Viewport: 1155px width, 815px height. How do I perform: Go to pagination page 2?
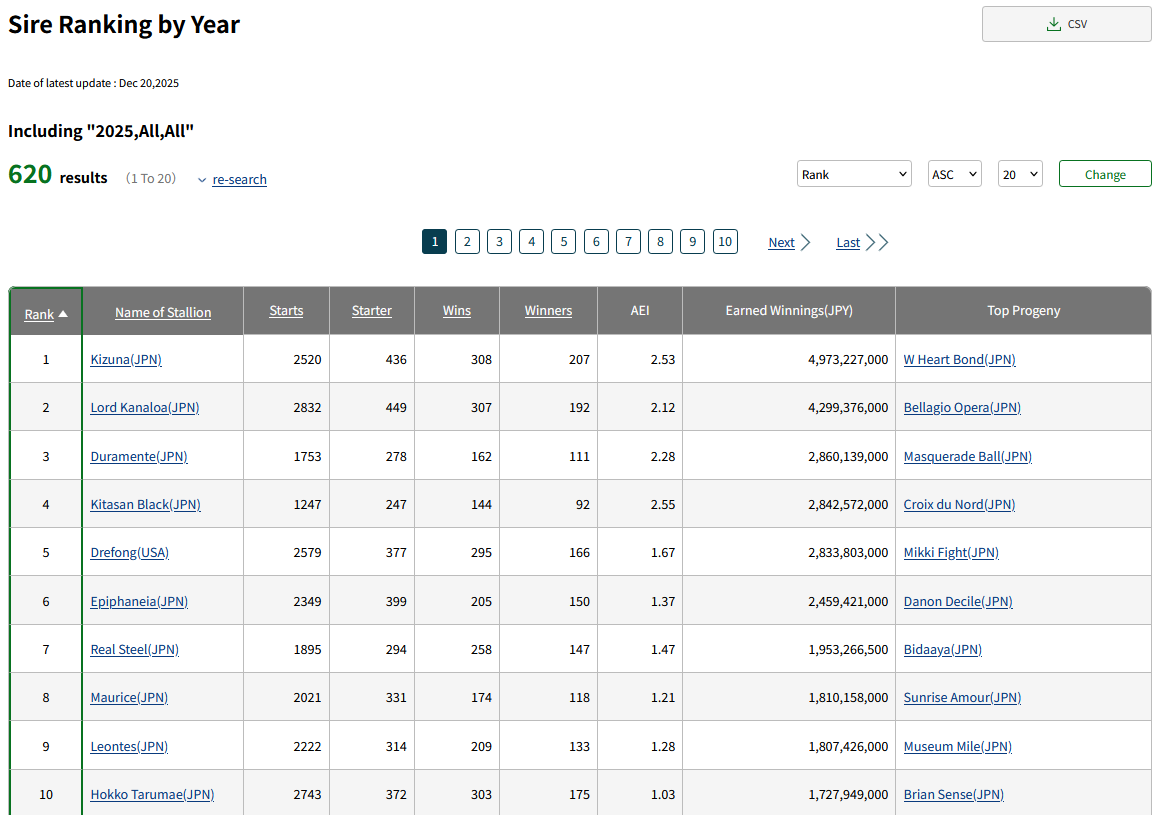[x=467, y=242]
